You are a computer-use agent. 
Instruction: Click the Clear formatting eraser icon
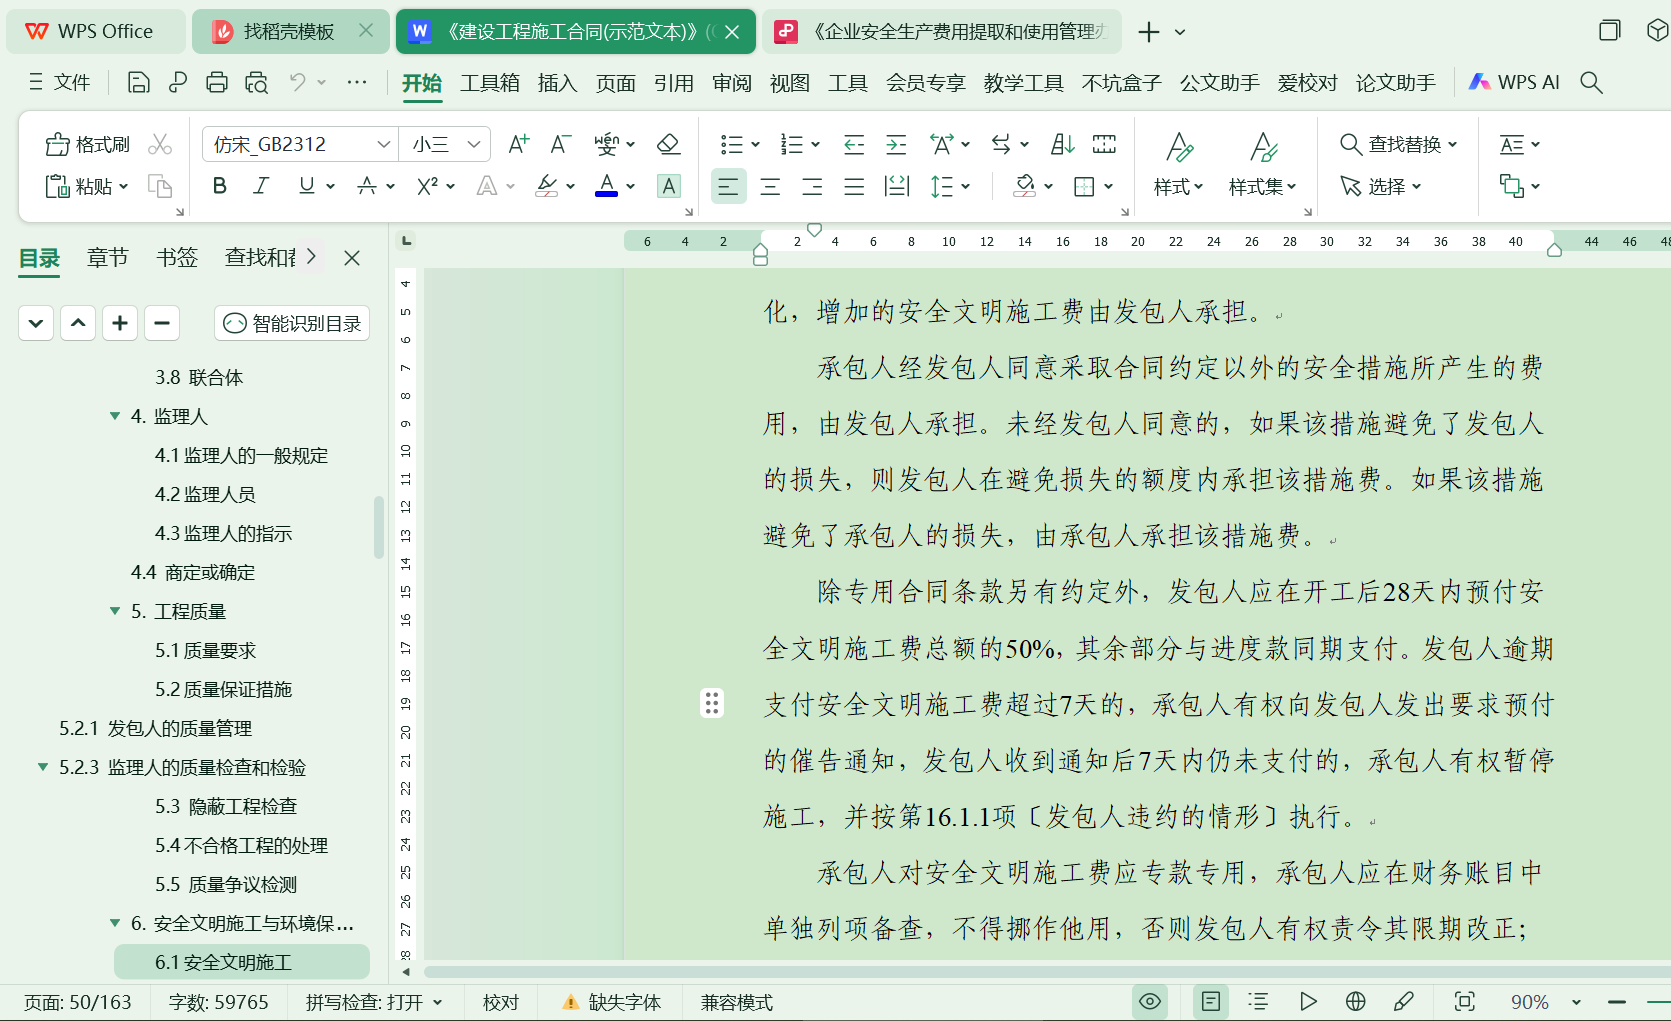(x=668, y=144)
